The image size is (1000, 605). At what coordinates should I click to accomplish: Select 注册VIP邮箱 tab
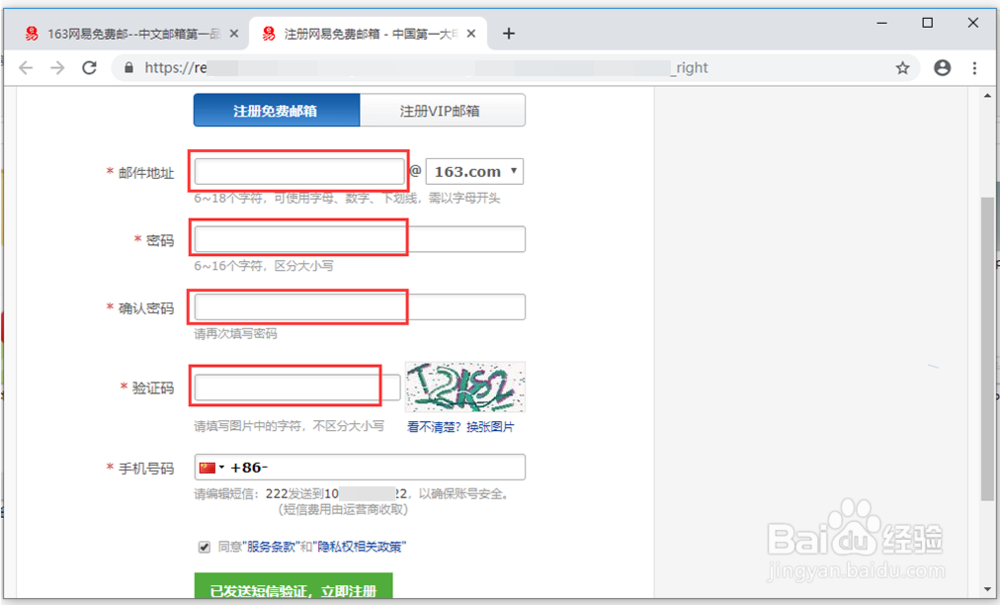tap(443, 110)
